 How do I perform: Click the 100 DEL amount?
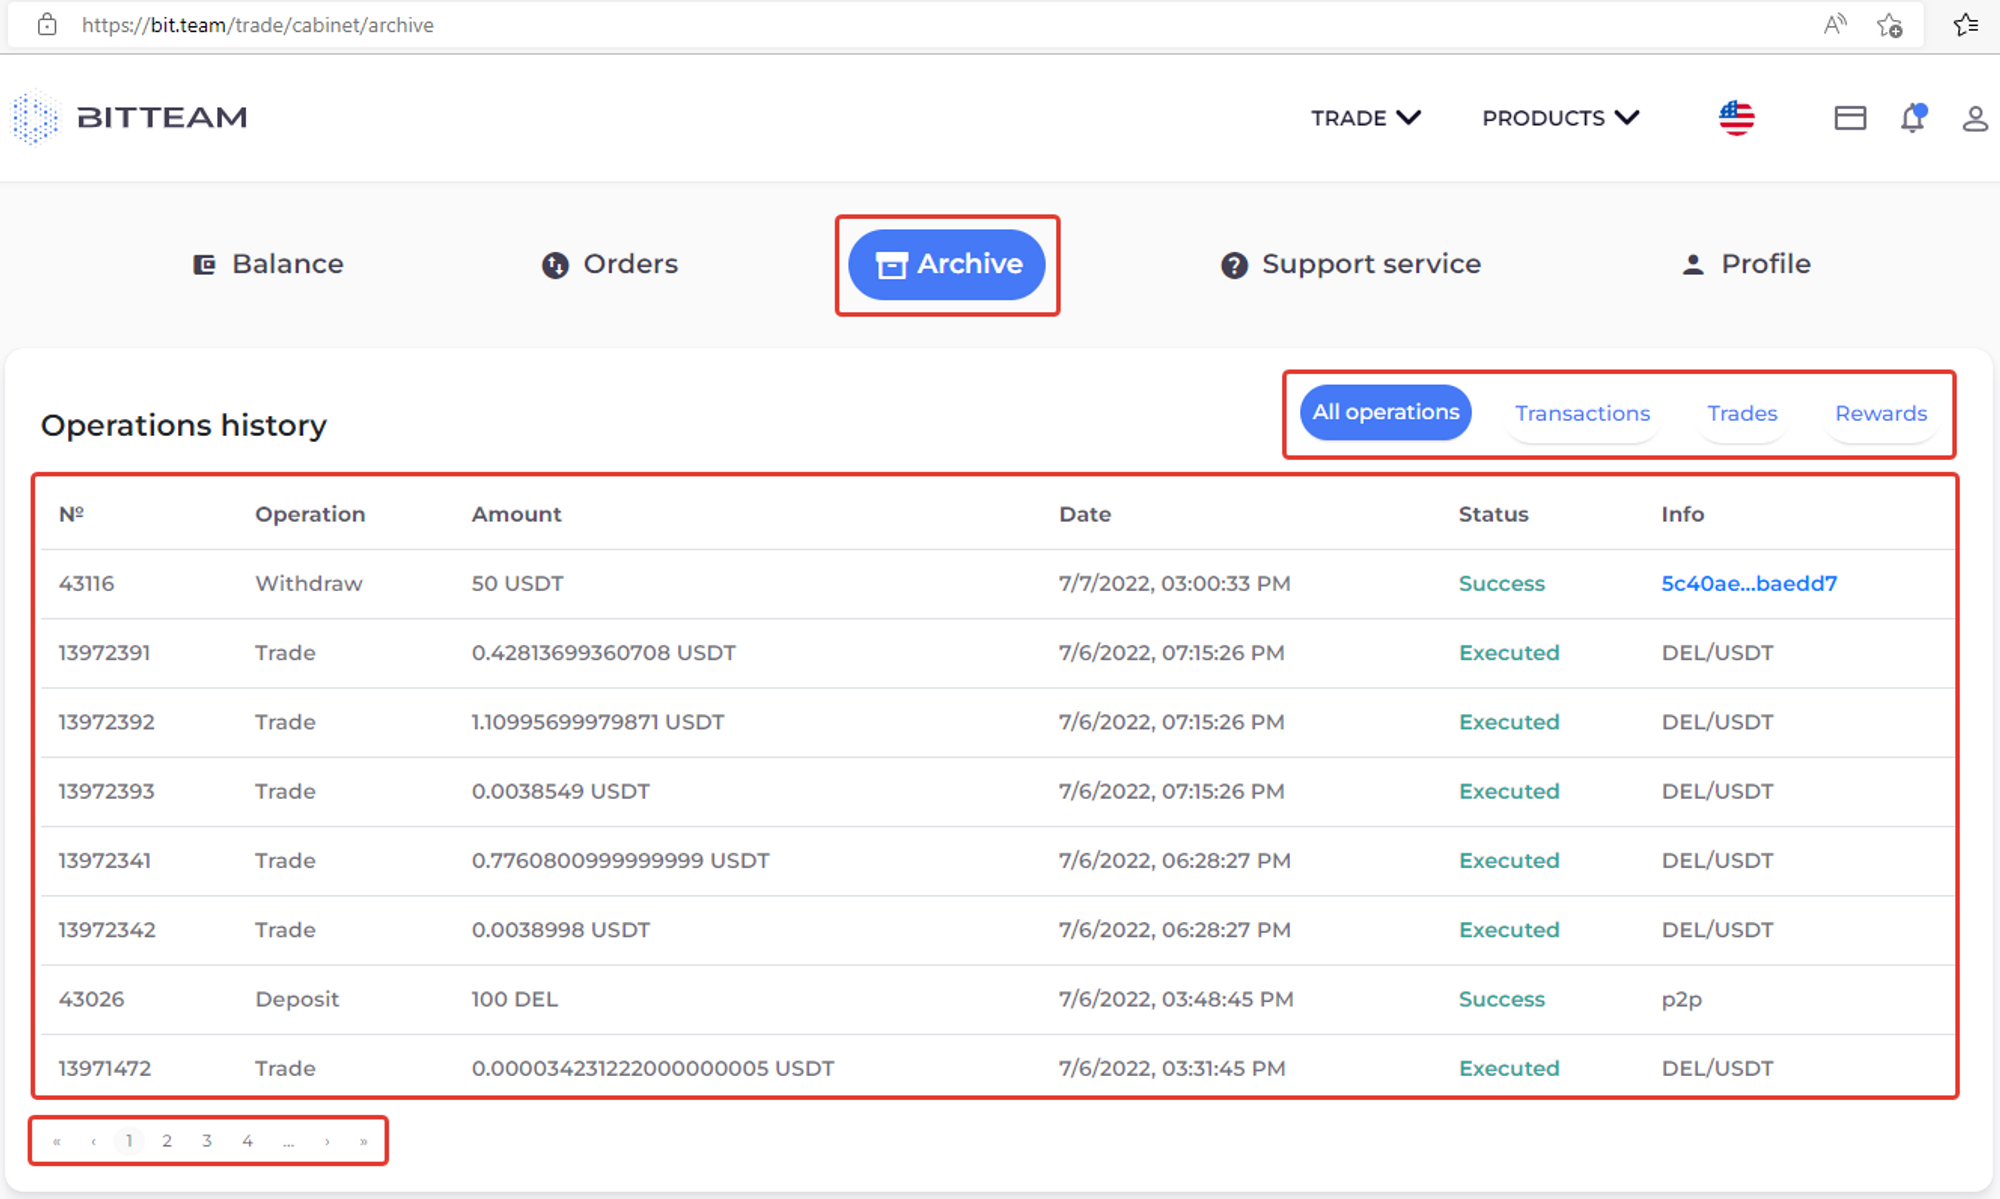(514, 999)
